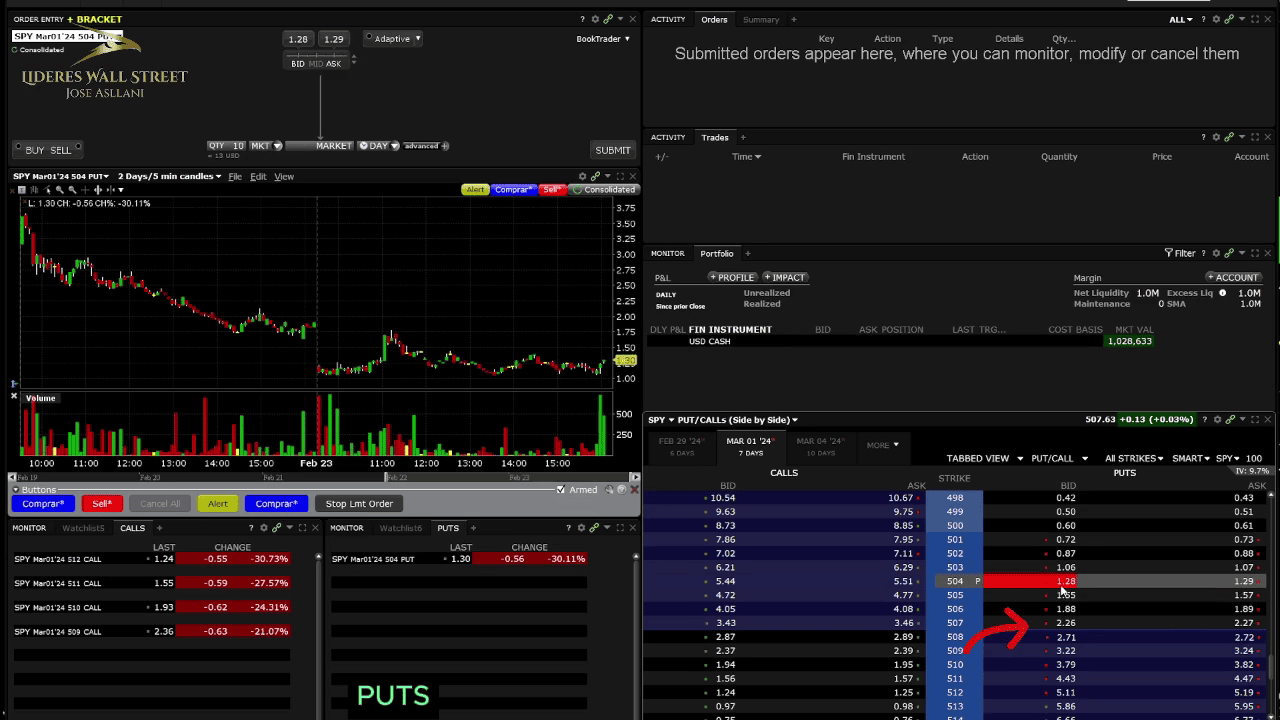Switch to the Summary tab
Screen dimensions: 1280x720
pyautogui.click(x=760, y=19)
